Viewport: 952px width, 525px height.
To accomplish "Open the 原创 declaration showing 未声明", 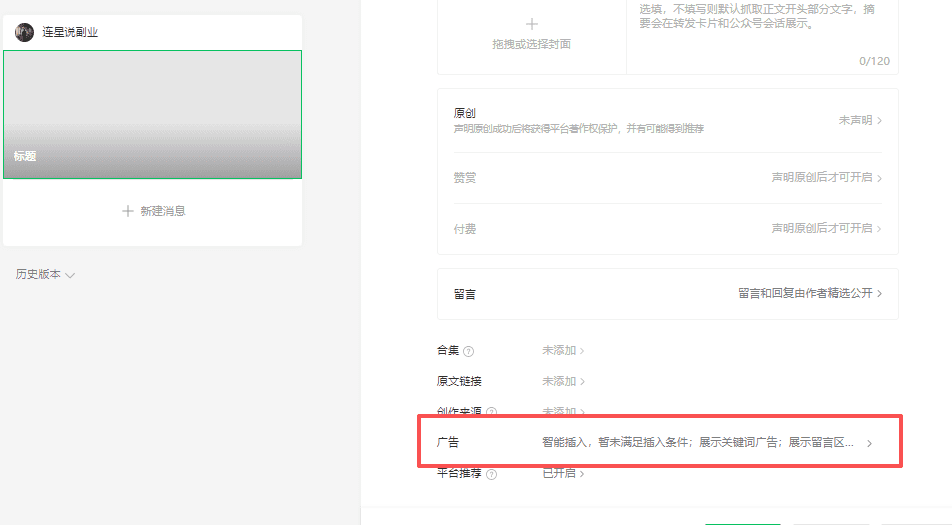I will click(860, 120).
